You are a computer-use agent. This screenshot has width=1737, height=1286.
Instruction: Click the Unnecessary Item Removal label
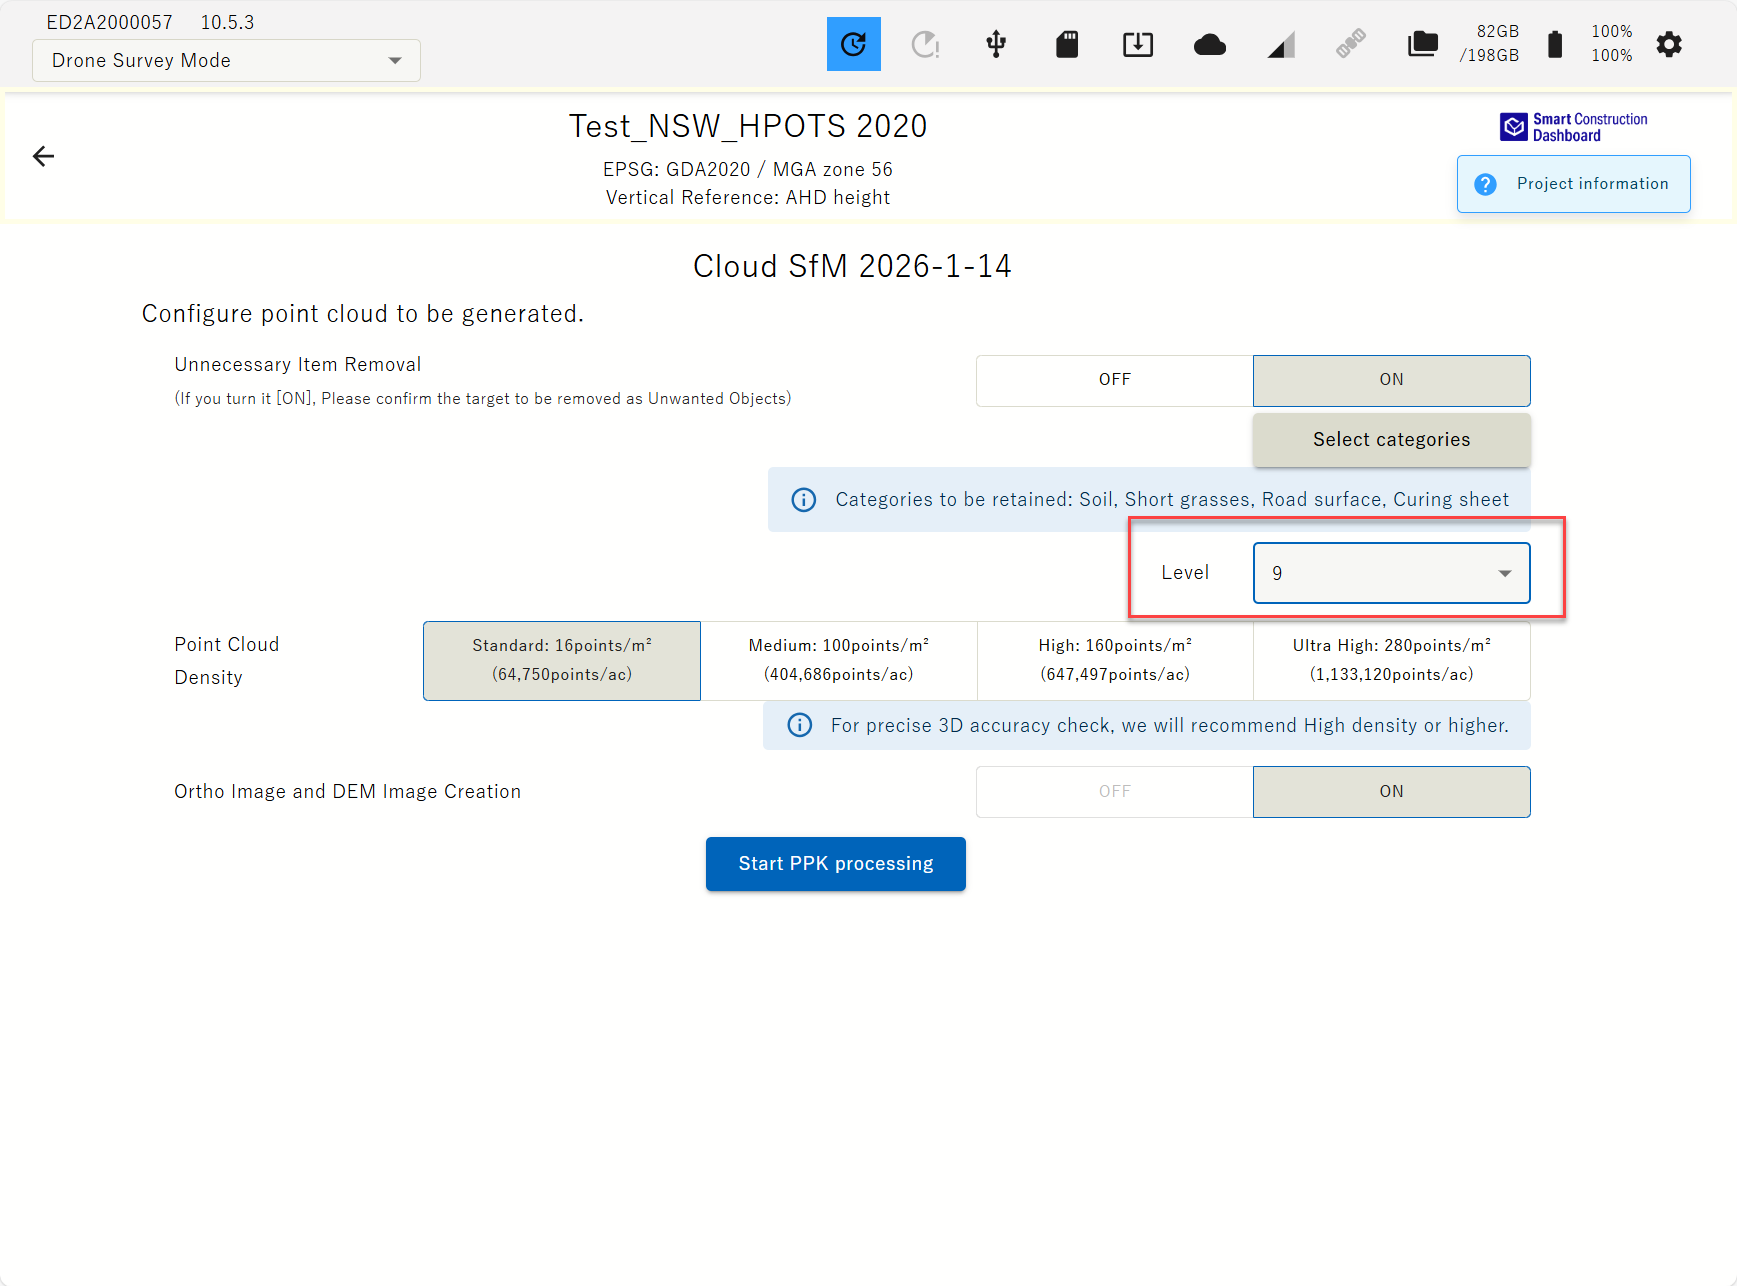tap(298, 364)
